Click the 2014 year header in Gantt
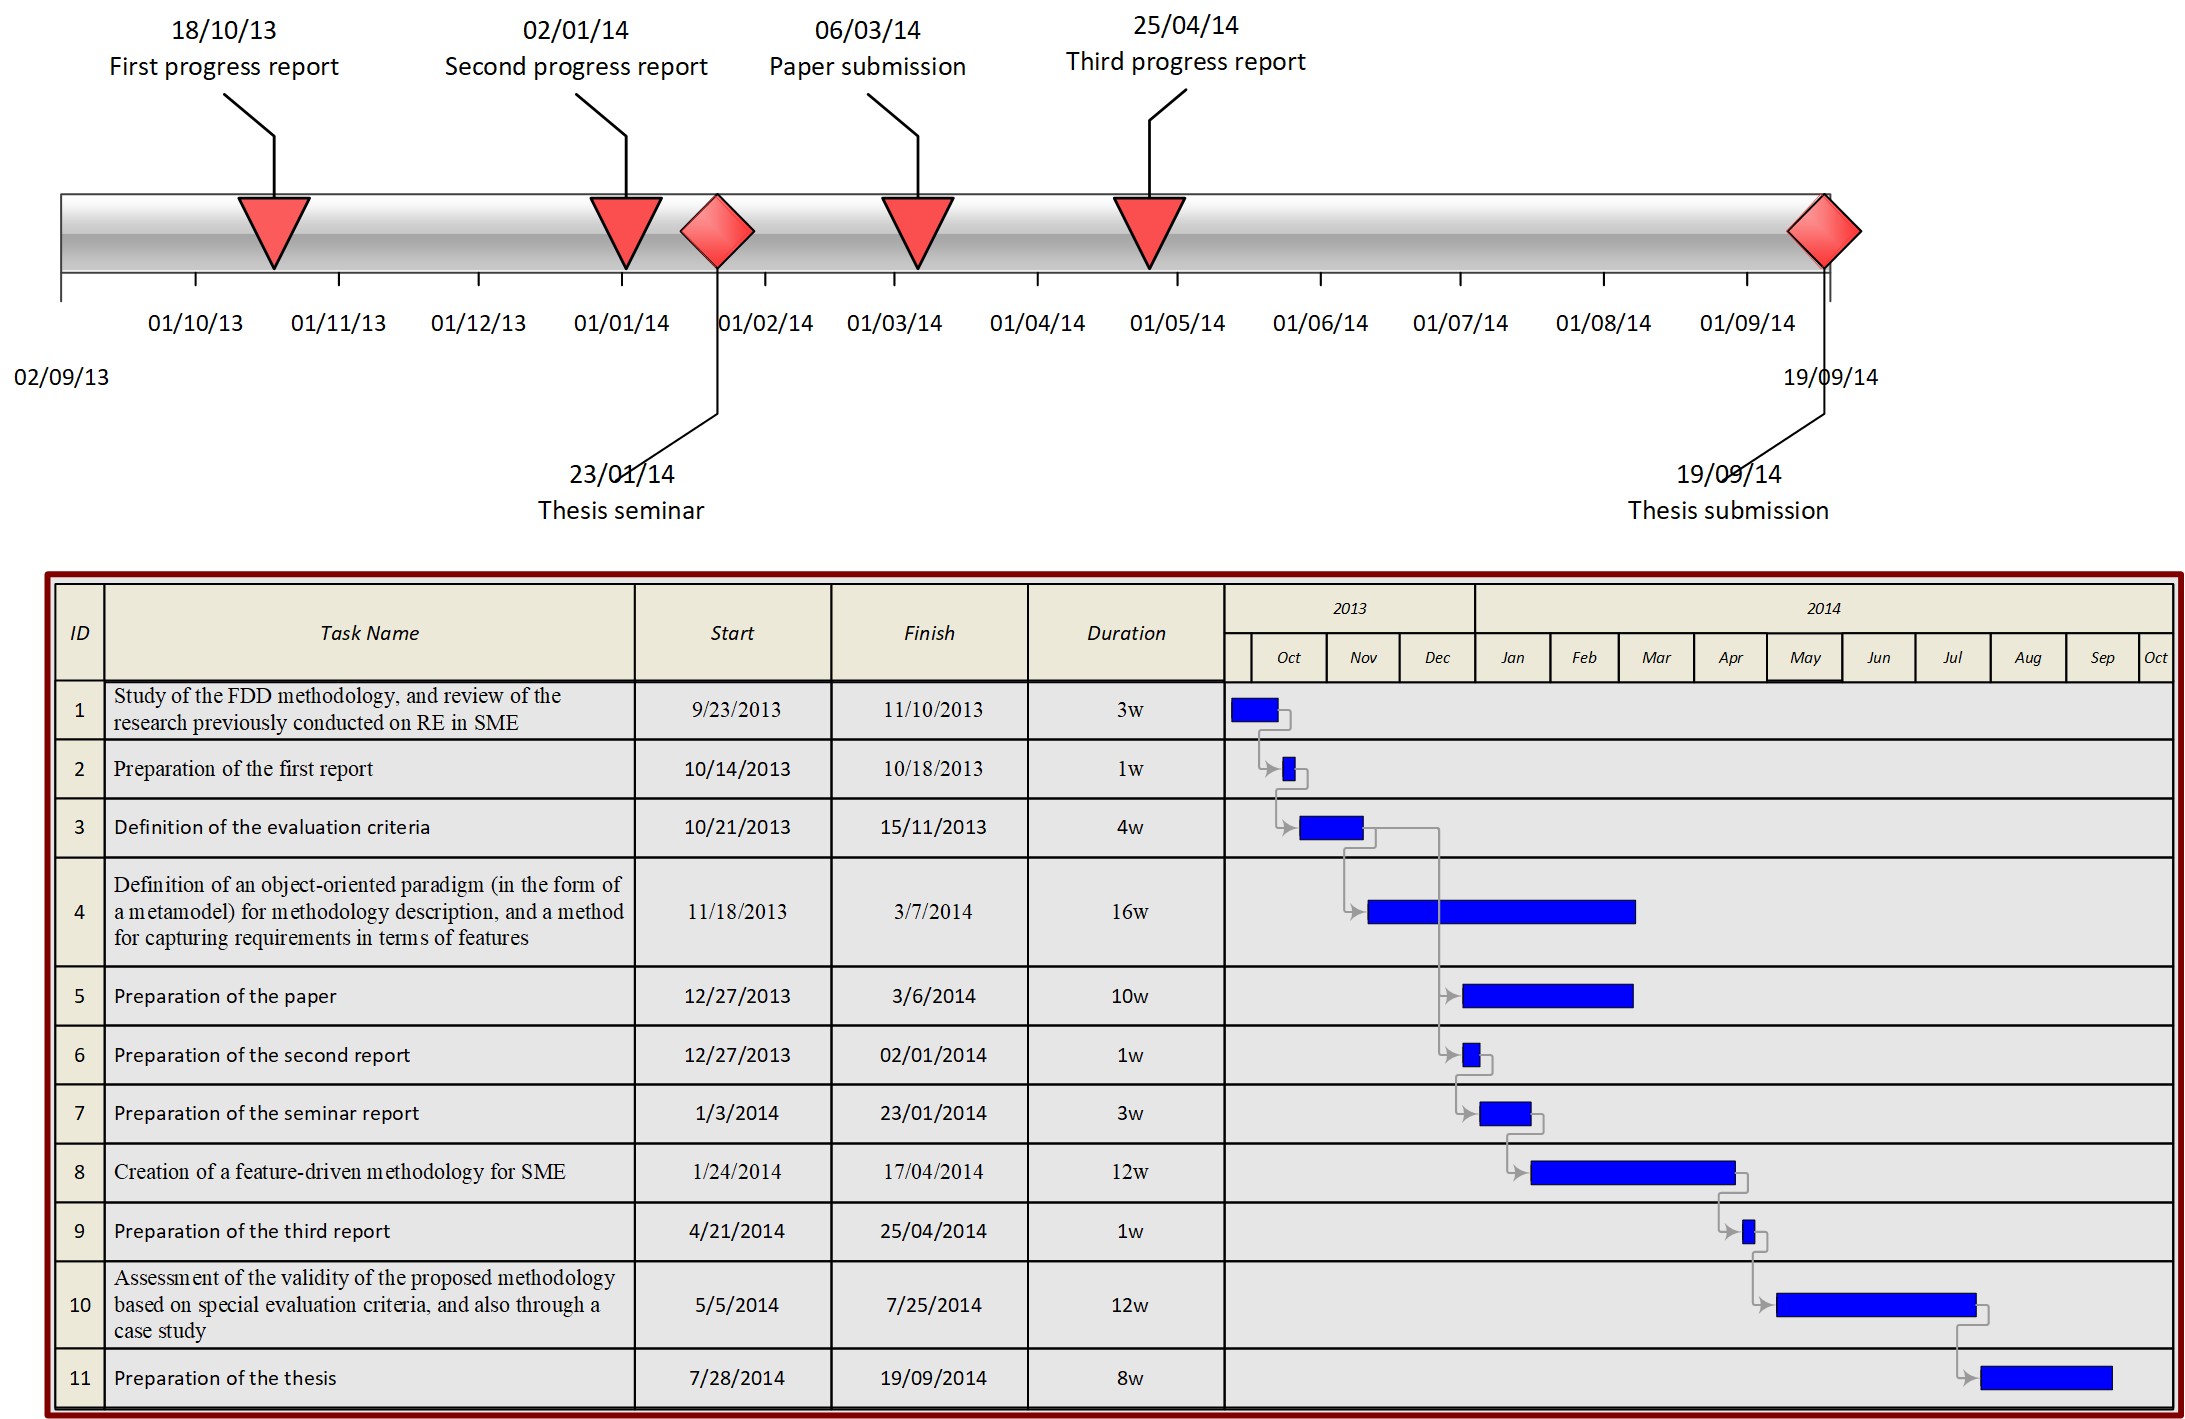The height and width of the screenshot is (1419, 2185). (1822, 608)
